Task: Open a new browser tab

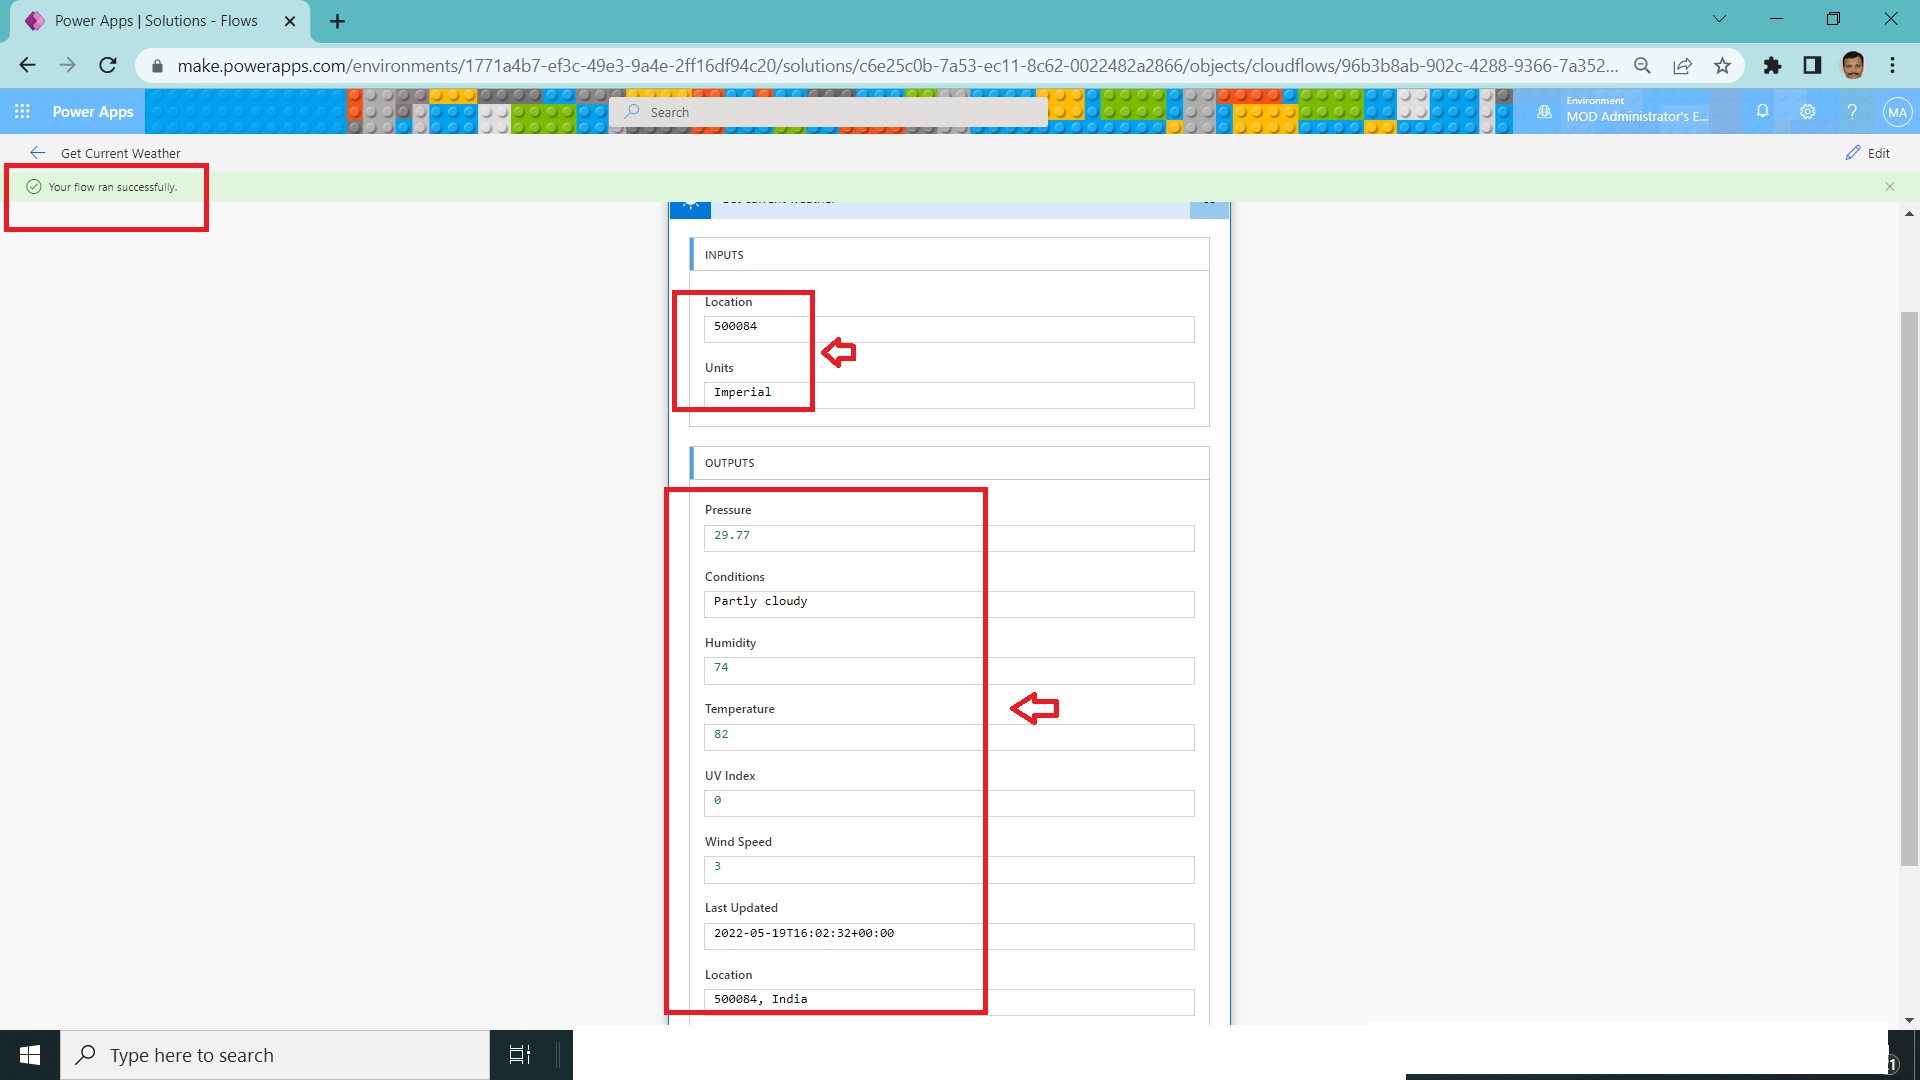Action: point(336,20)
